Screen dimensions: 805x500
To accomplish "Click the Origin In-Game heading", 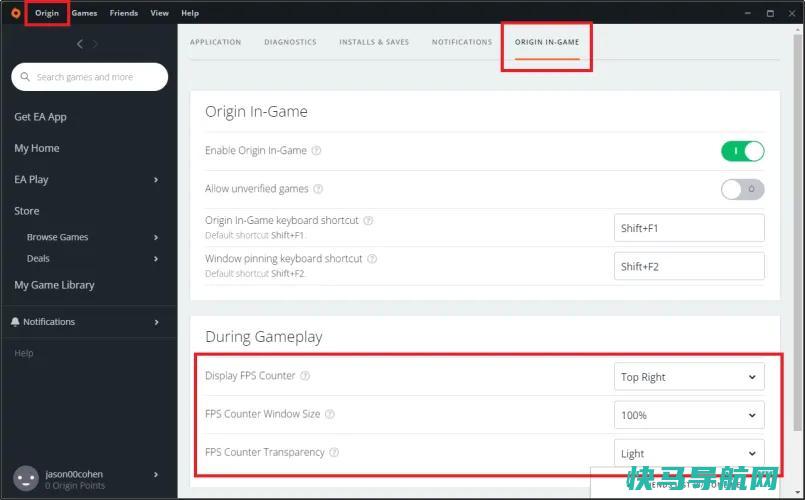I will tap(256, 111).
